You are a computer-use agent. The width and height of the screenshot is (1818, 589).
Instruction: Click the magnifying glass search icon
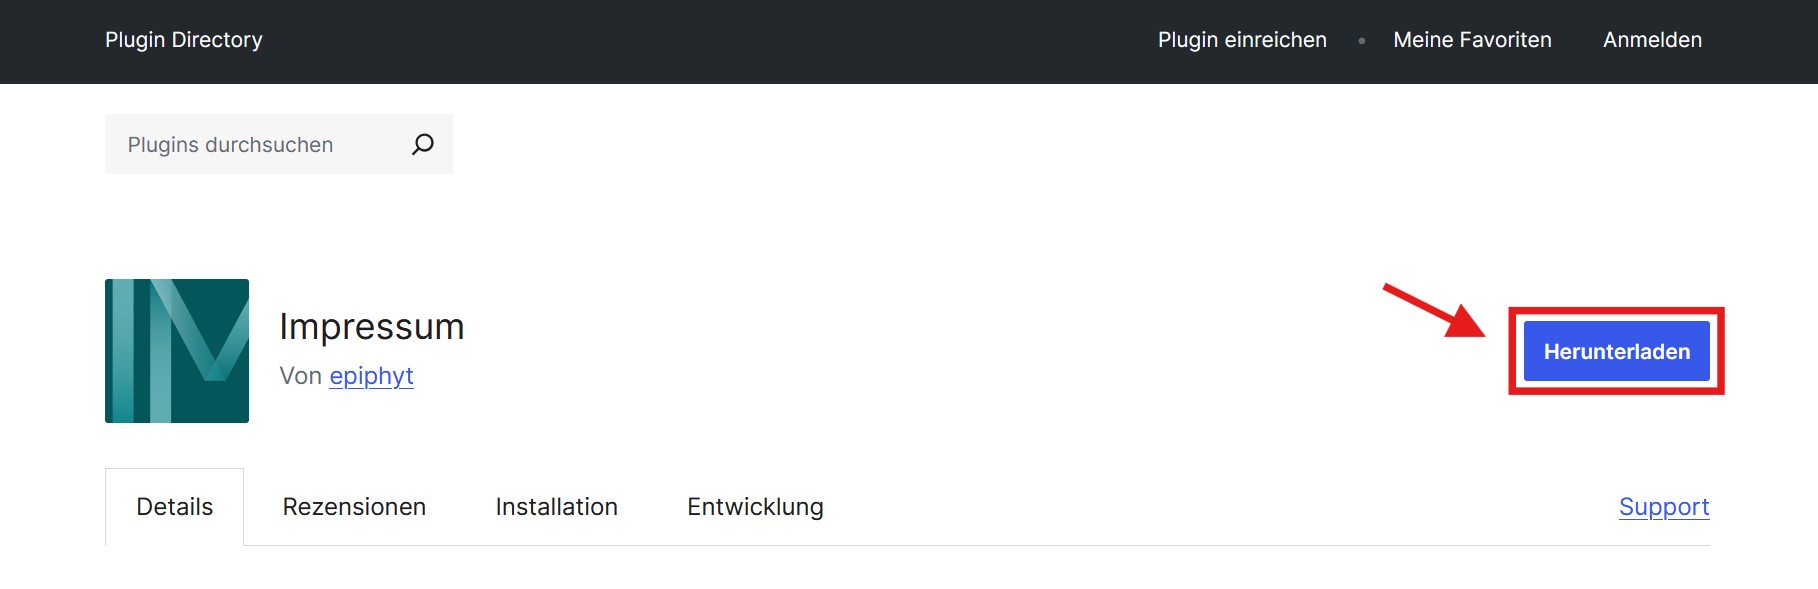[x=423, y=144]
